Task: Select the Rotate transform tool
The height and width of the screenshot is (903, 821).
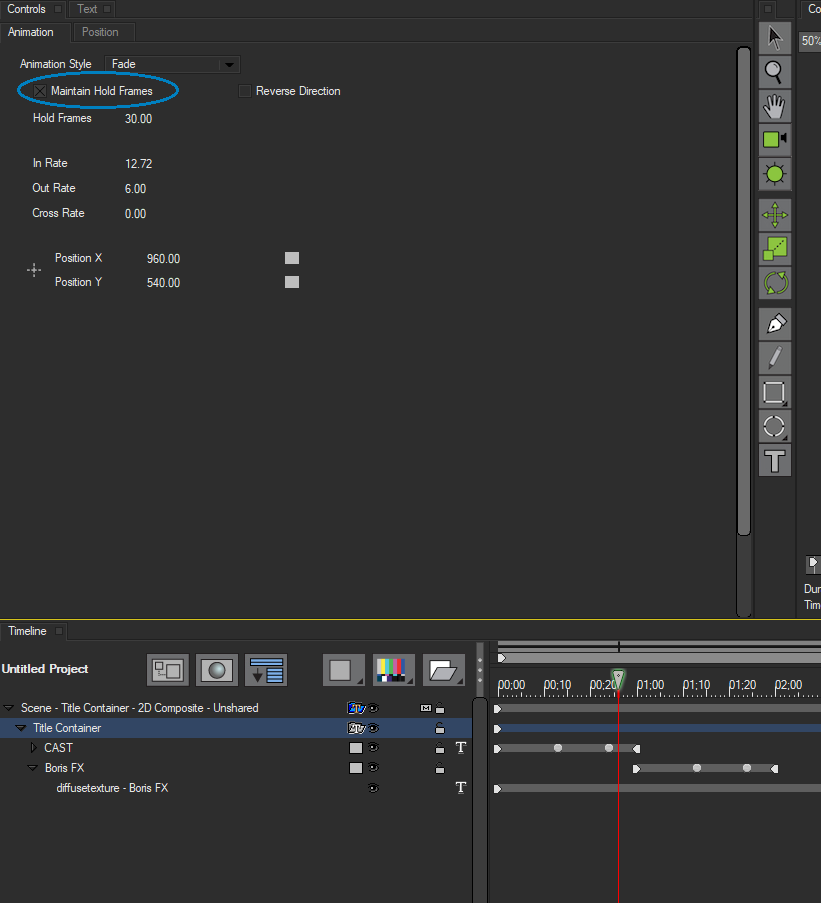Action: pos(774,283)
